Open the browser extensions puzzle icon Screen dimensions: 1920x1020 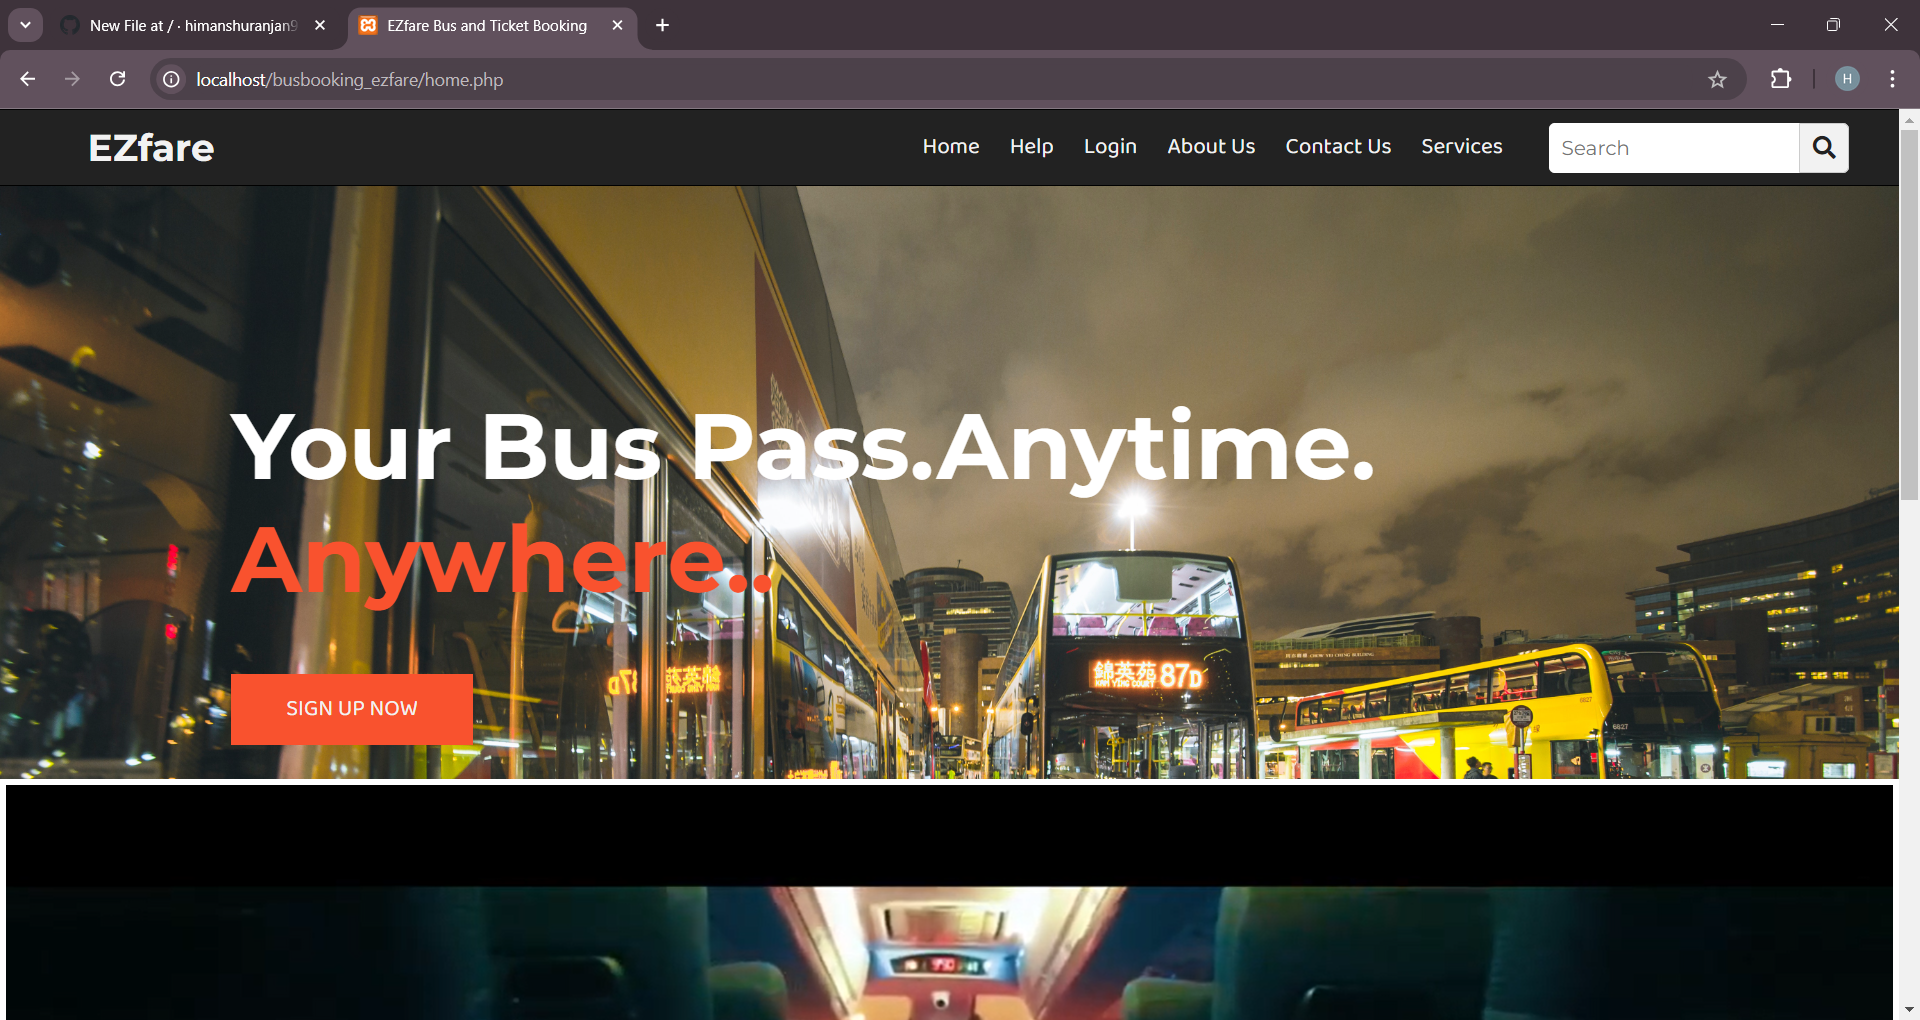[1781, 79]
